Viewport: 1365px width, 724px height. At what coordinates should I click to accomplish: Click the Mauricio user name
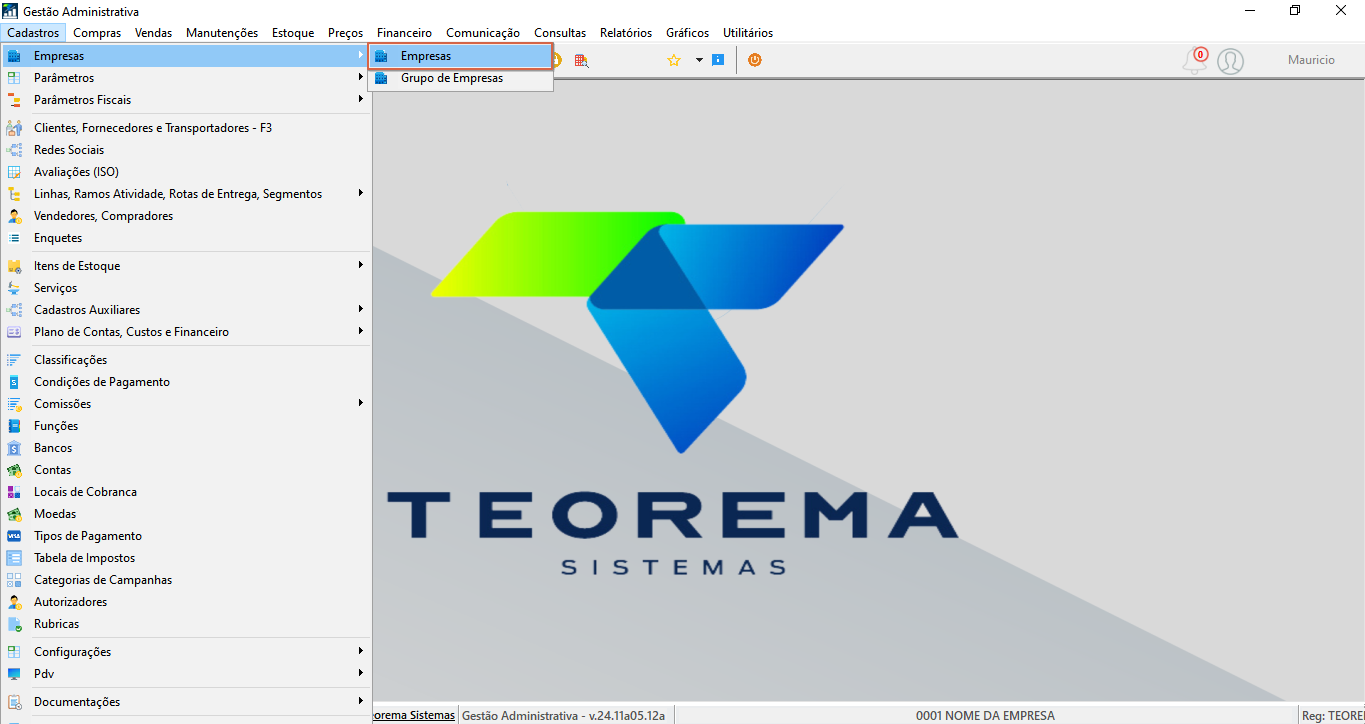(1311, 60)
